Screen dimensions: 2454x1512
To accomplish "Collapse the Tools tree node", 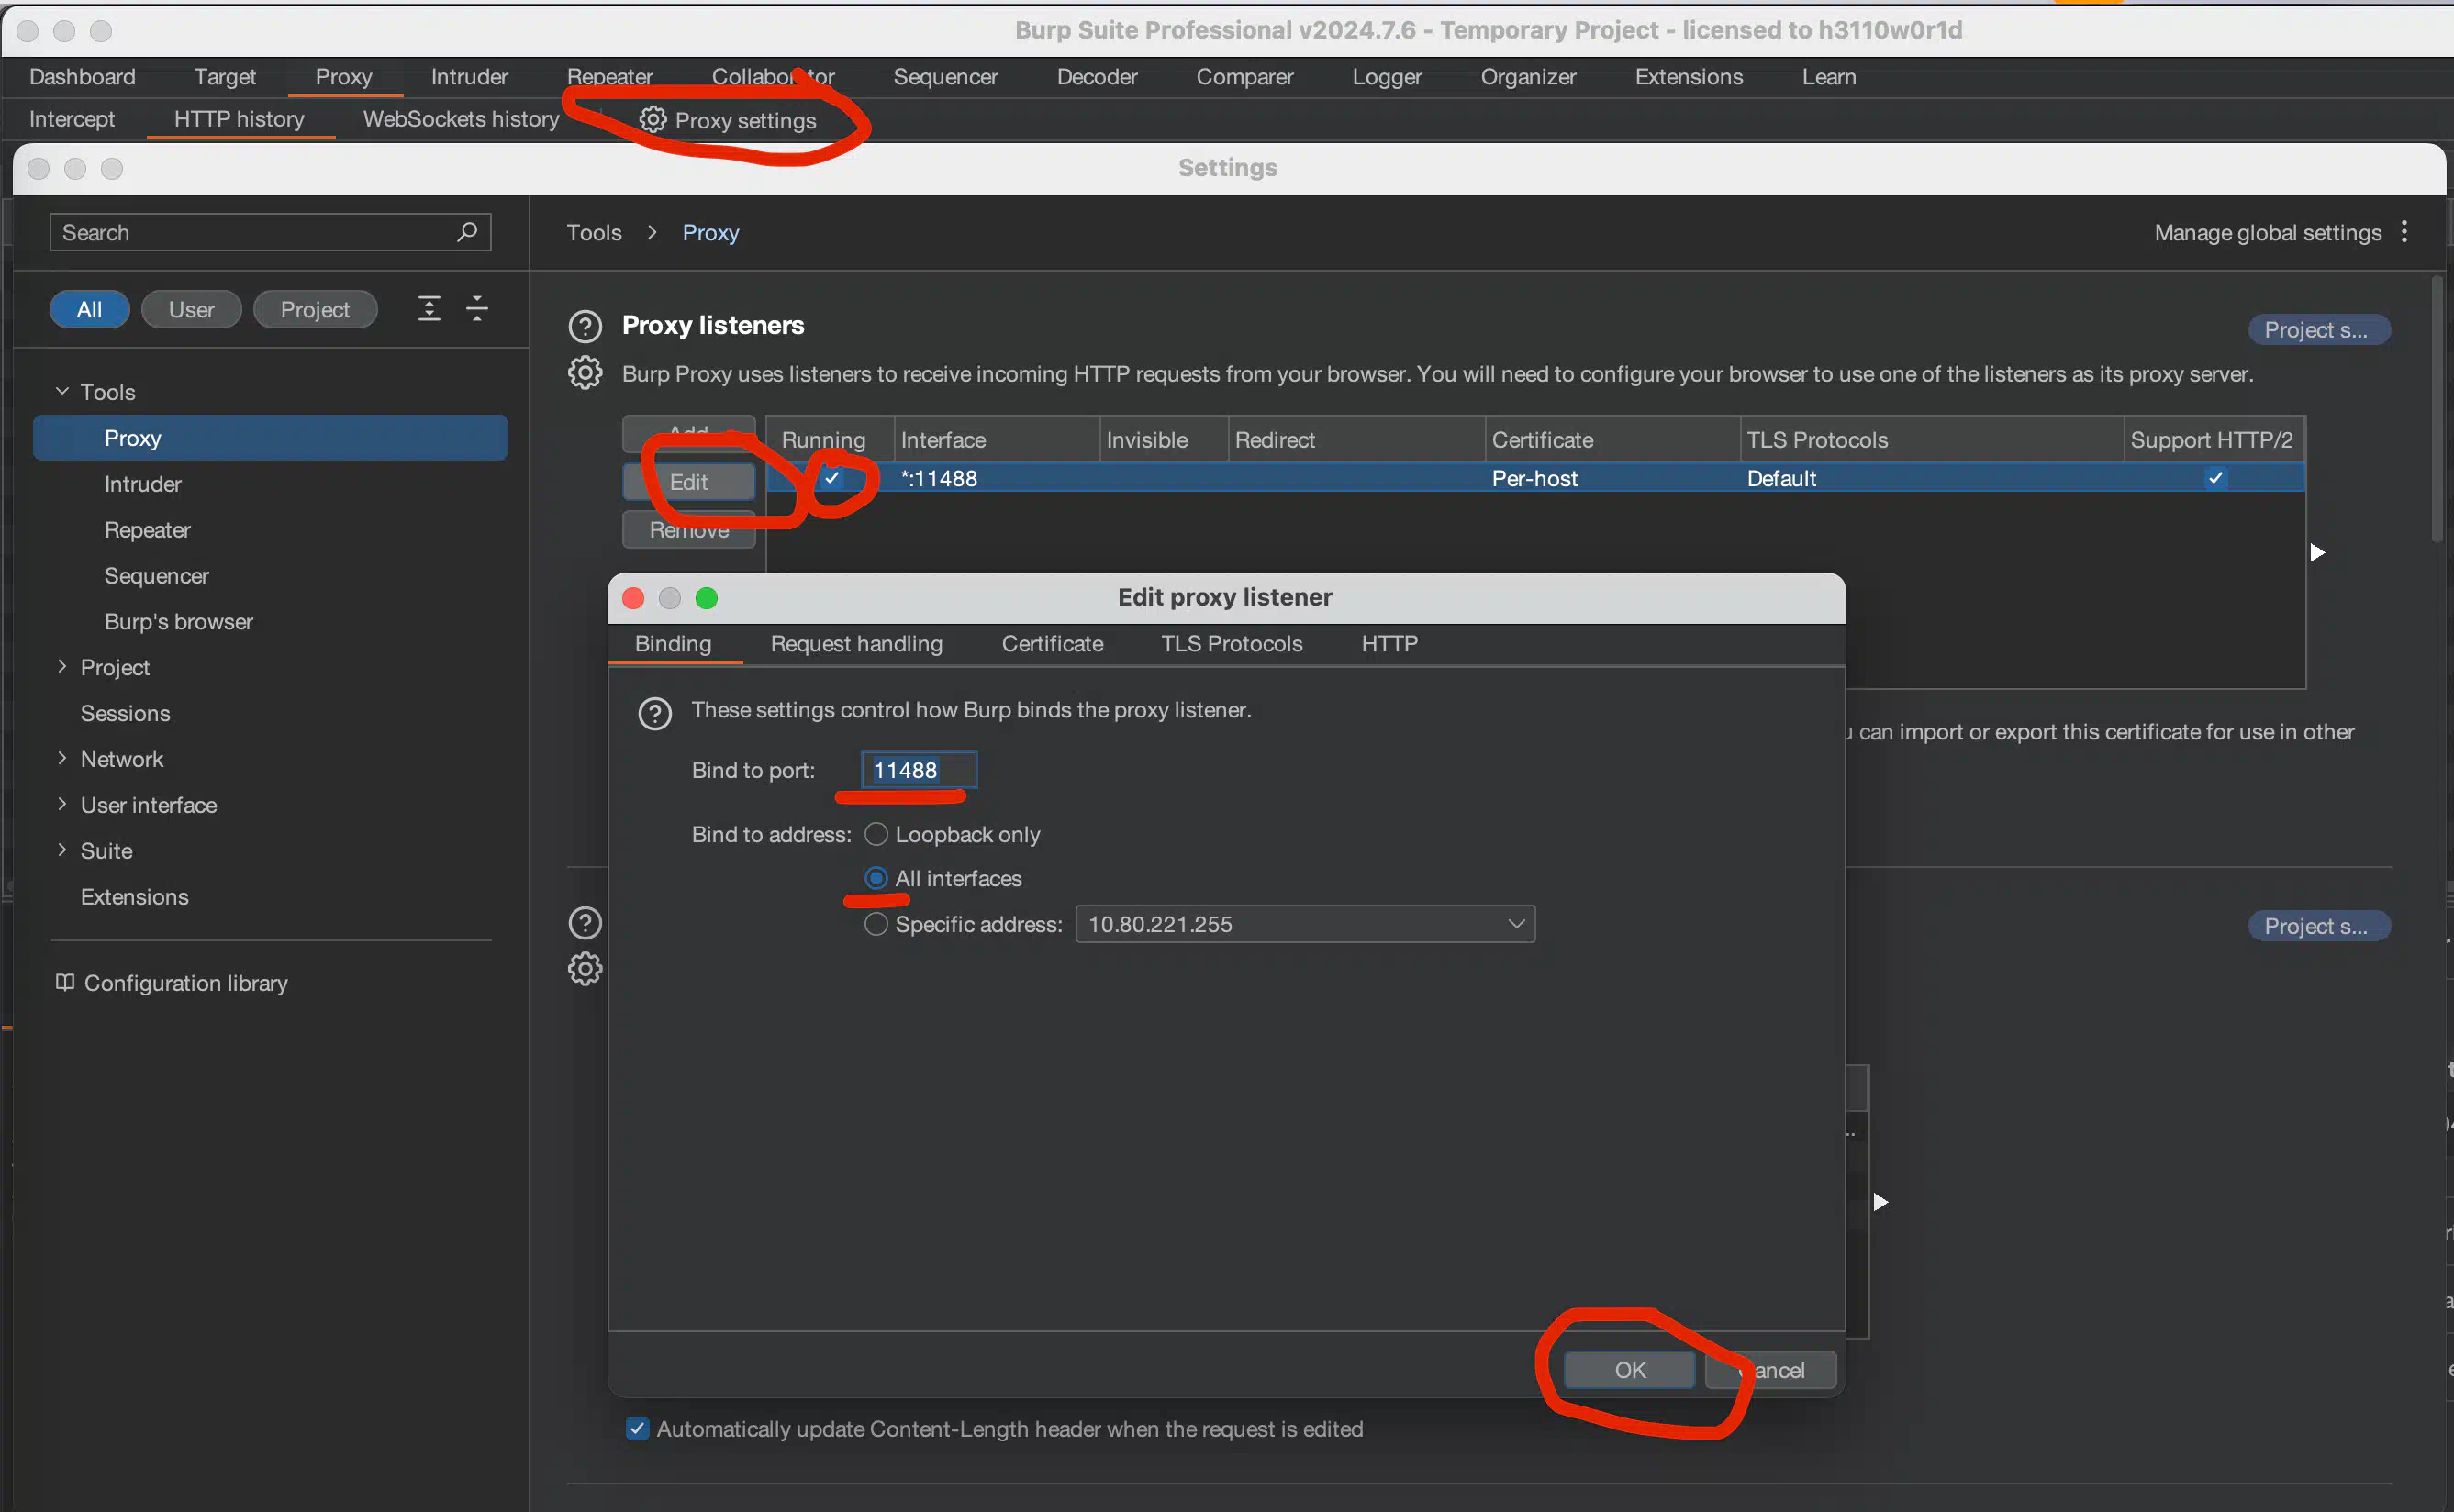I will [62, 391].
